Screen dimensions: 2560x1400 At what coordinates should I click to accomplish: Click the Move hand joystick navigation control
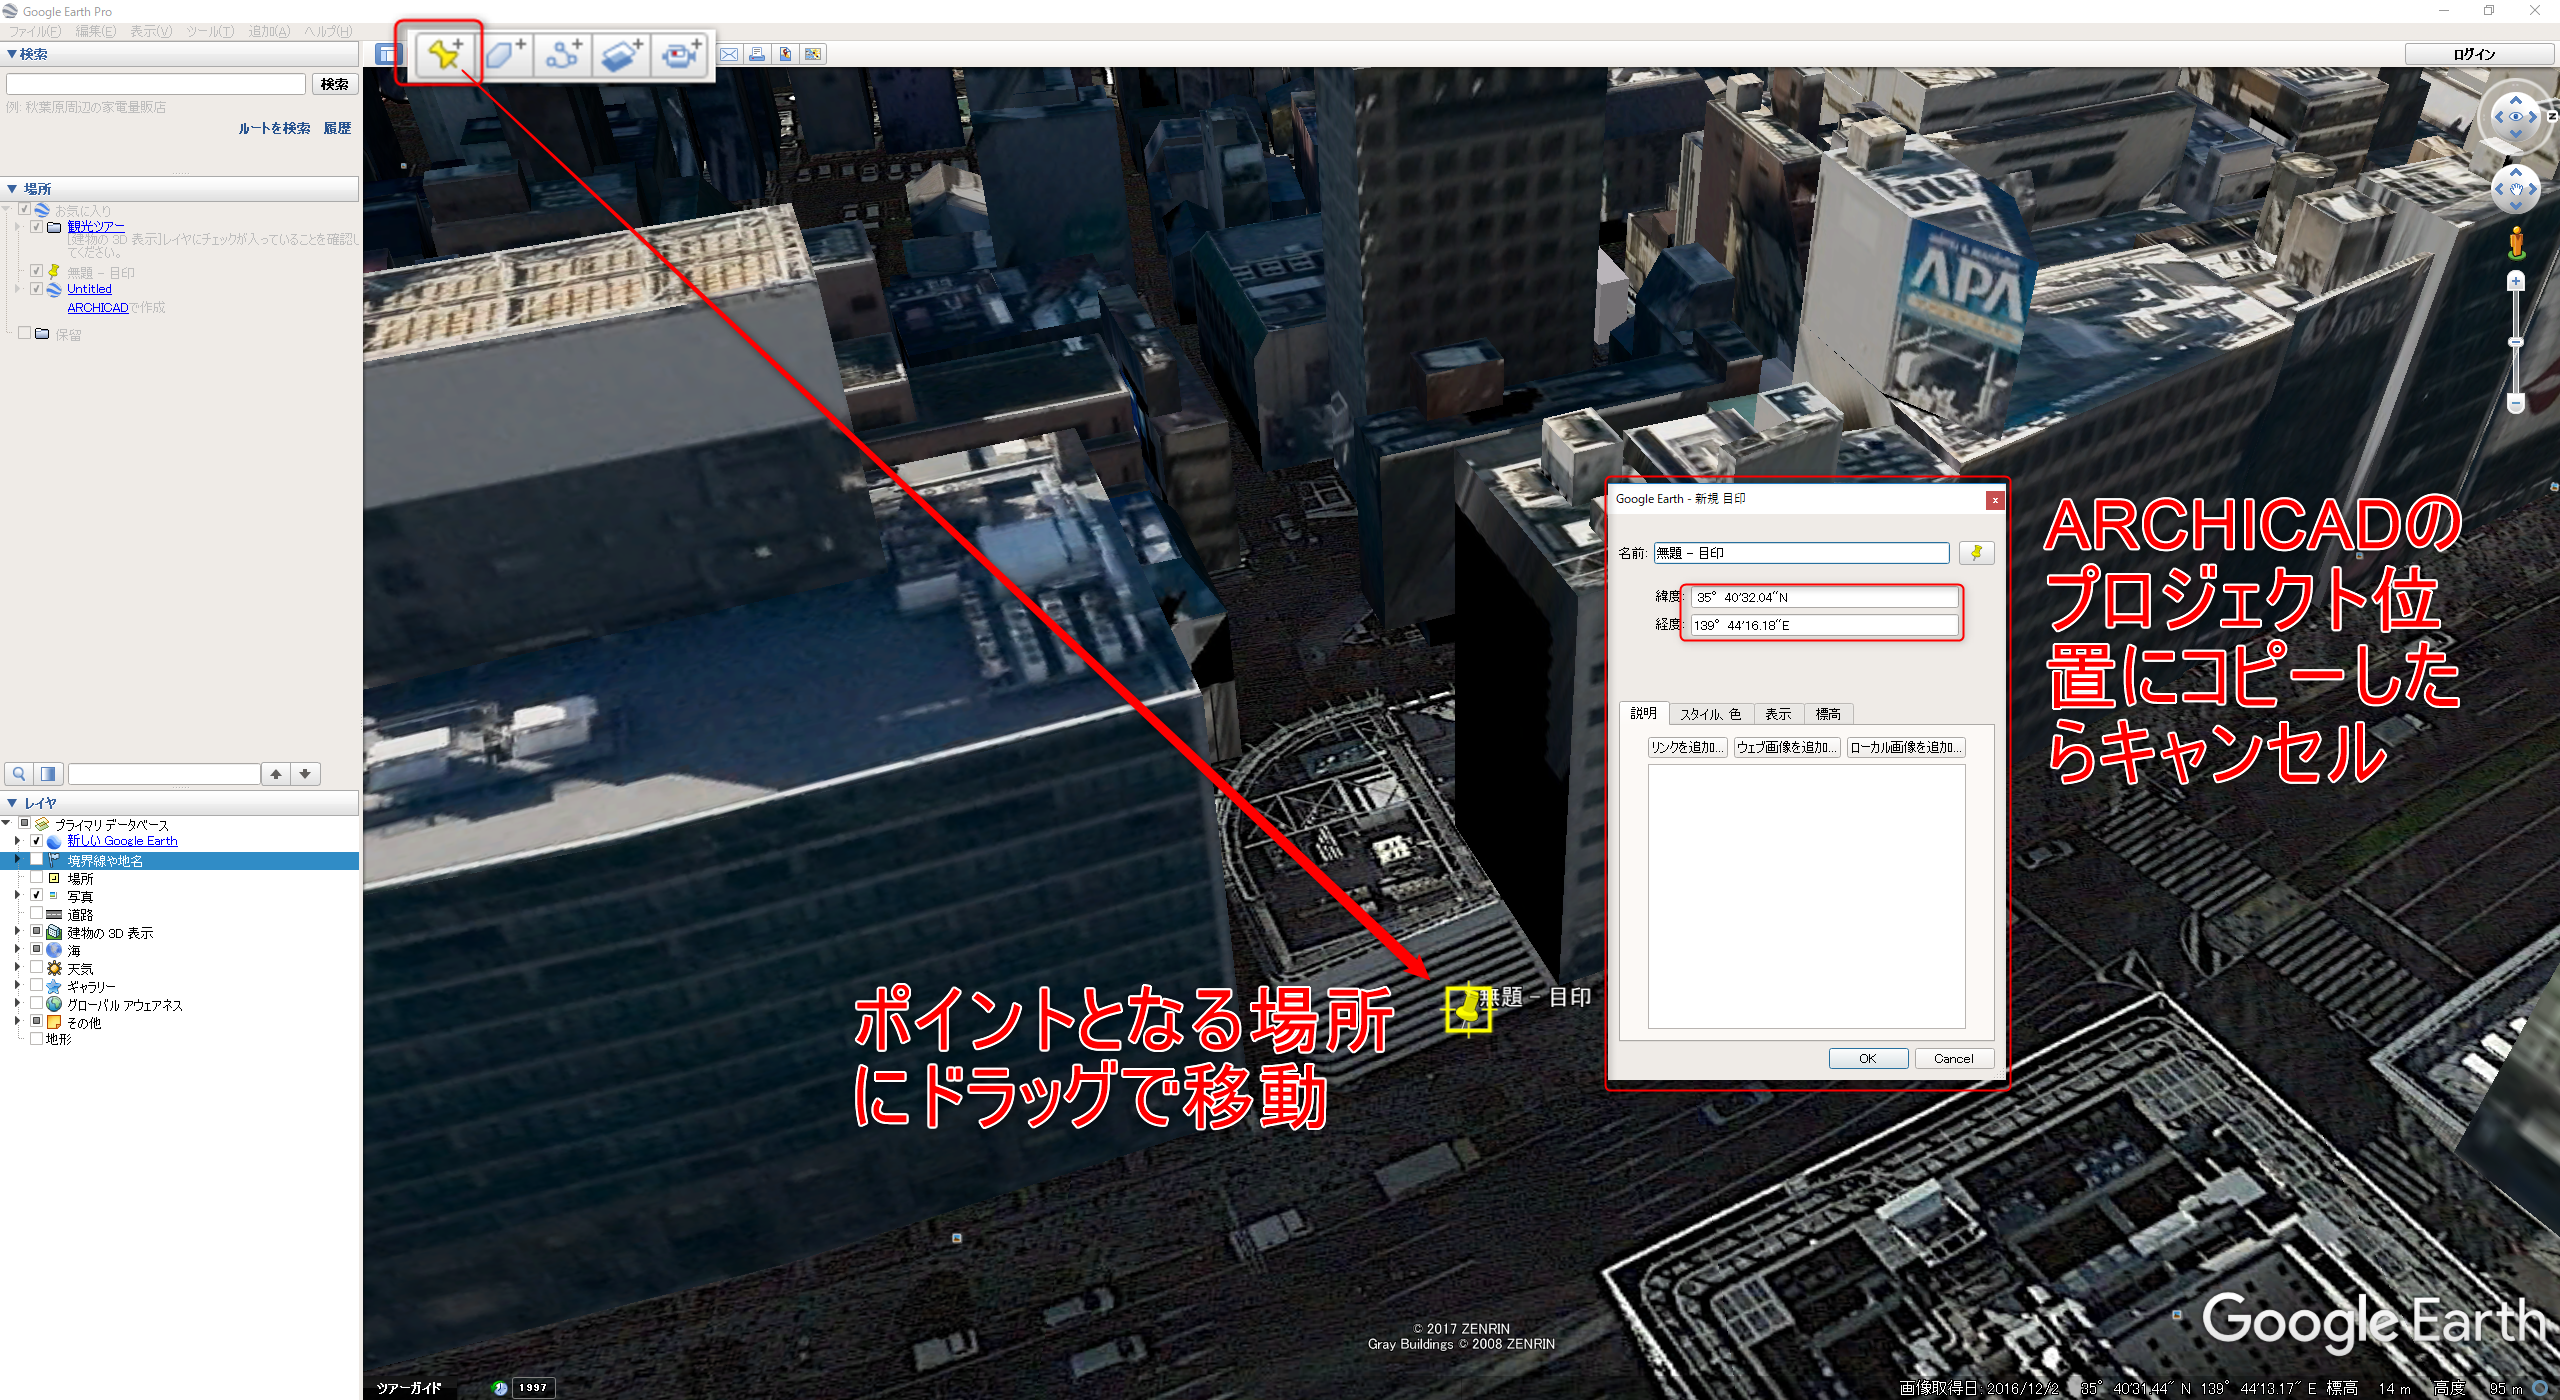click(x=2515, y=189)
